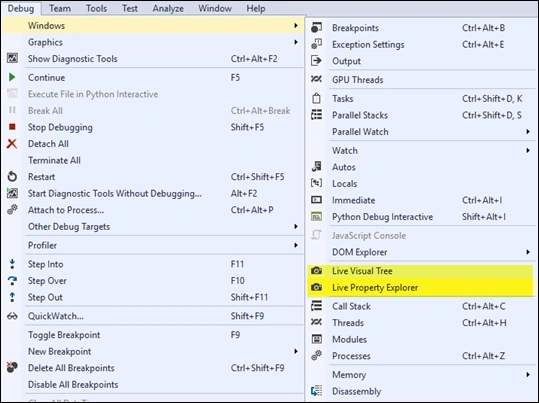Viewport: 539px width, 403px height.
Task: Click the Breakpoints window icon
Action: click(316, 28)
